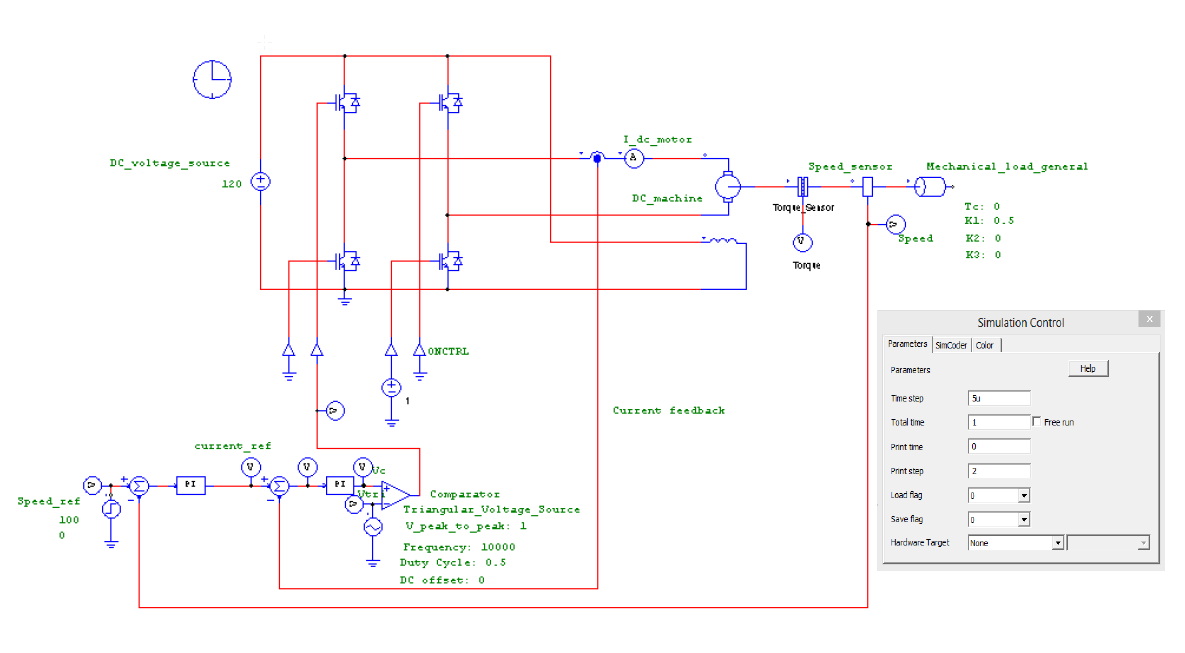Viewport: 1185px width, 653px height.
Task: Switch to the Parameters tab
Action: (907, 344)
